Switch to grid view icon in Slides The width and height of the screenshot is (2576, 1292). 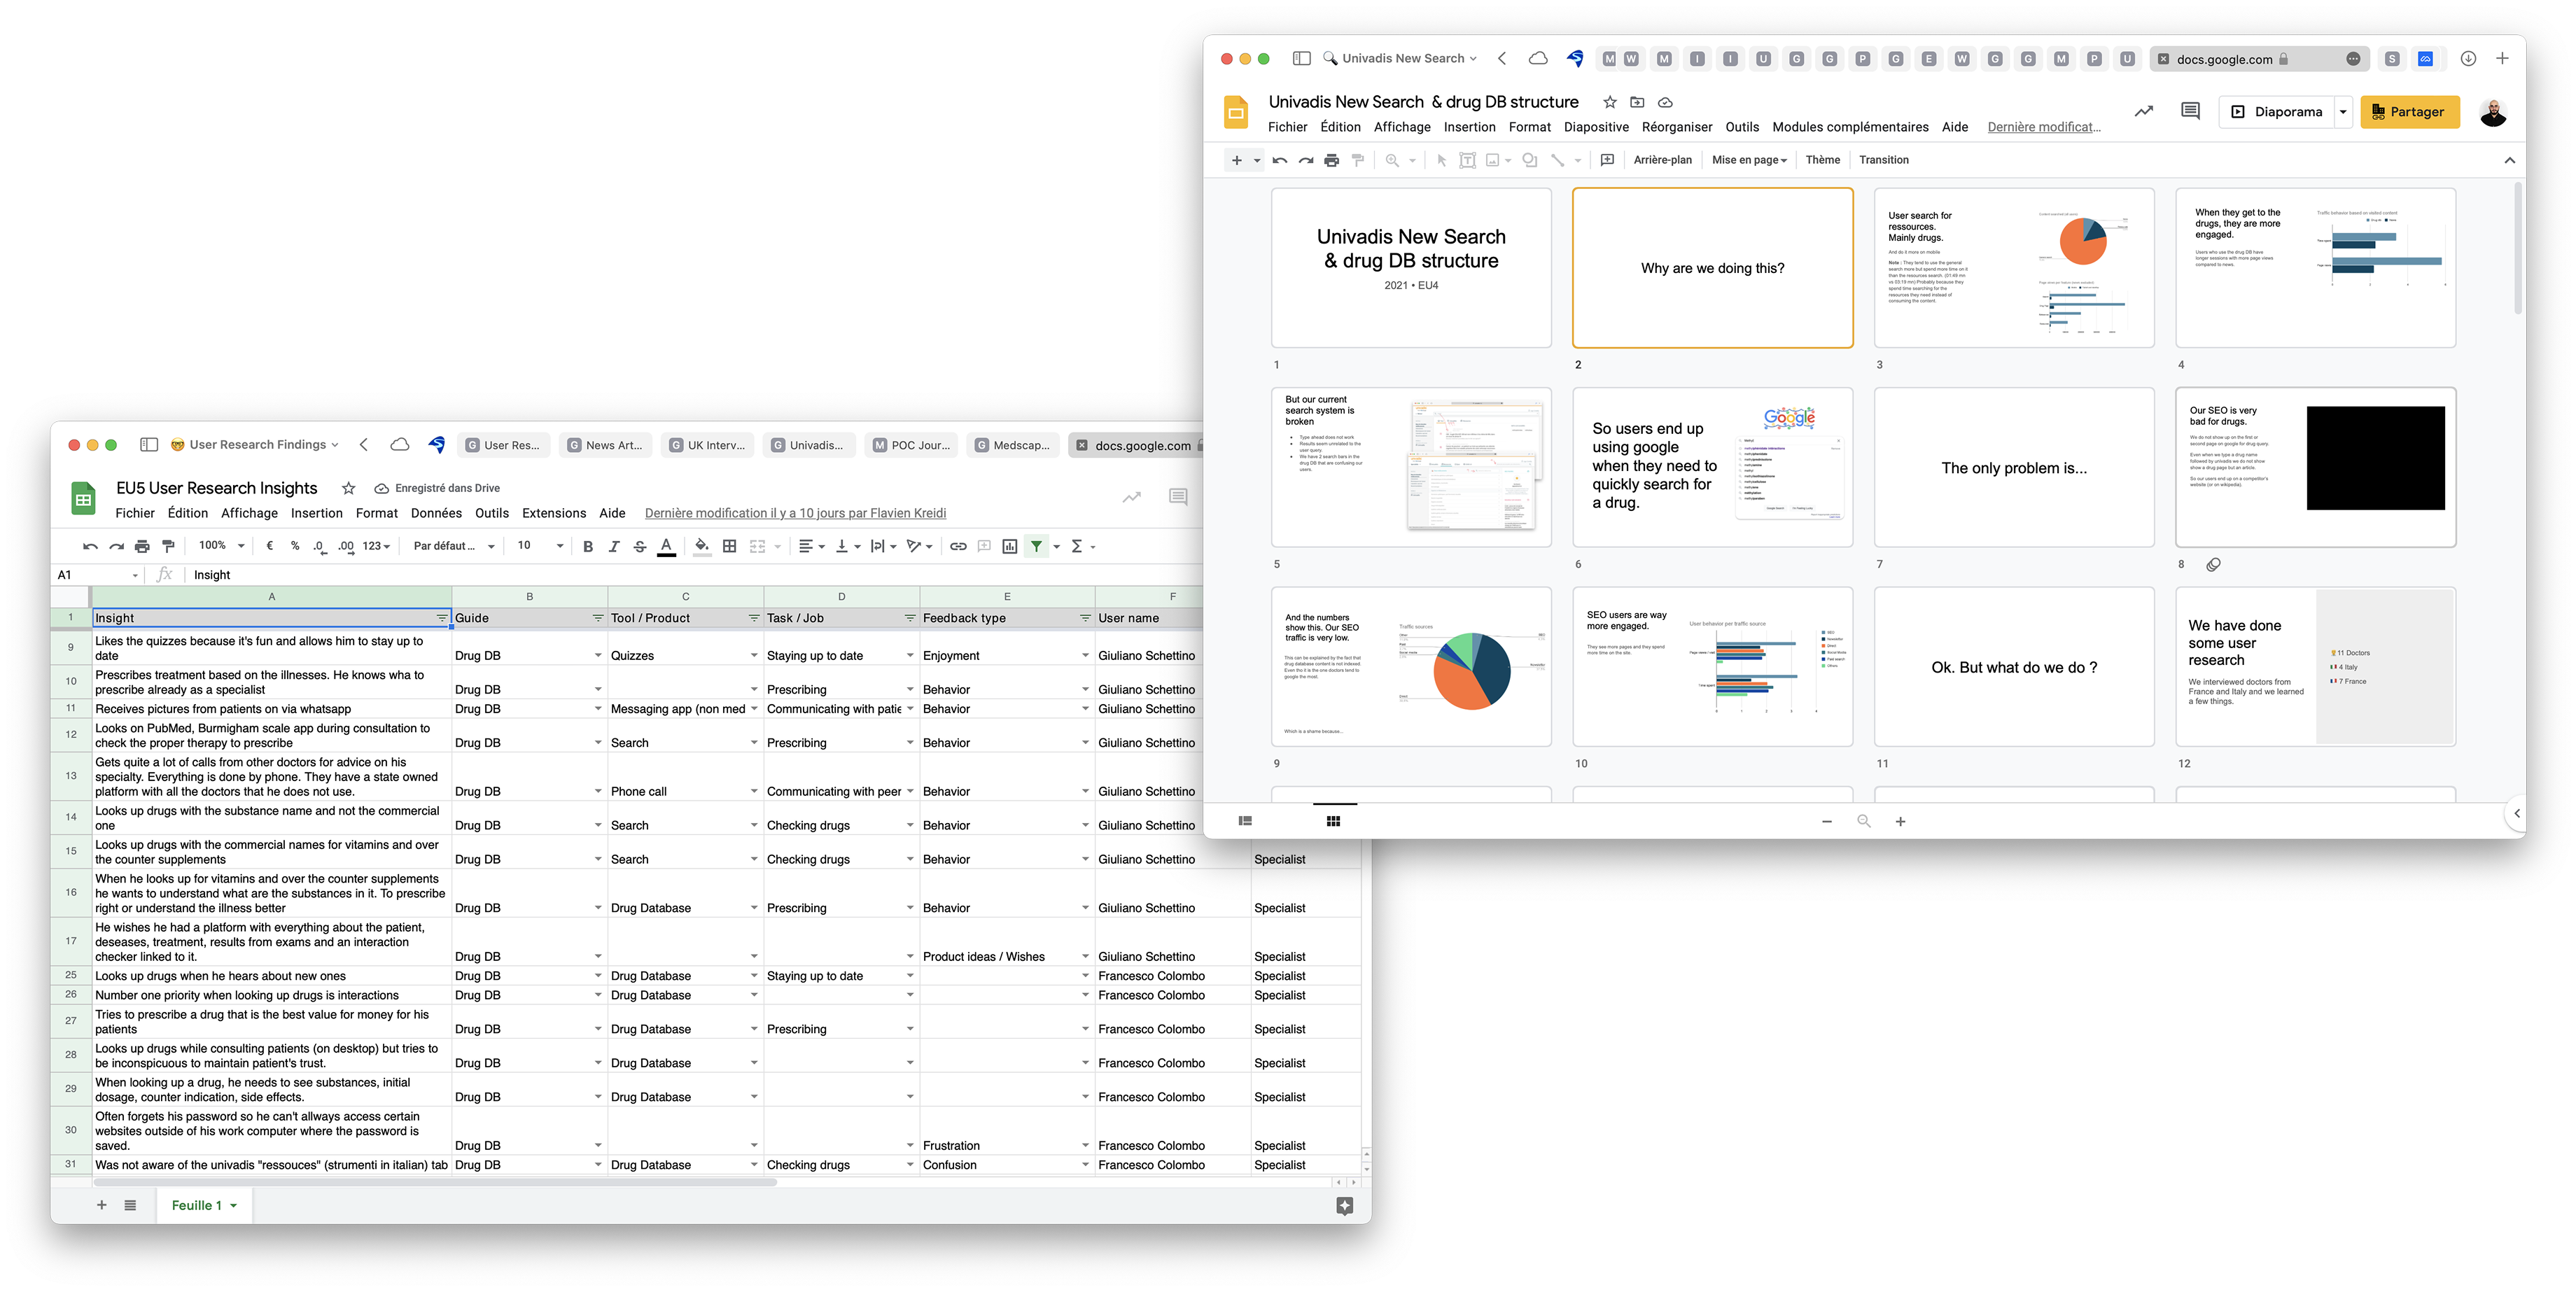(x=1333, y=821)
